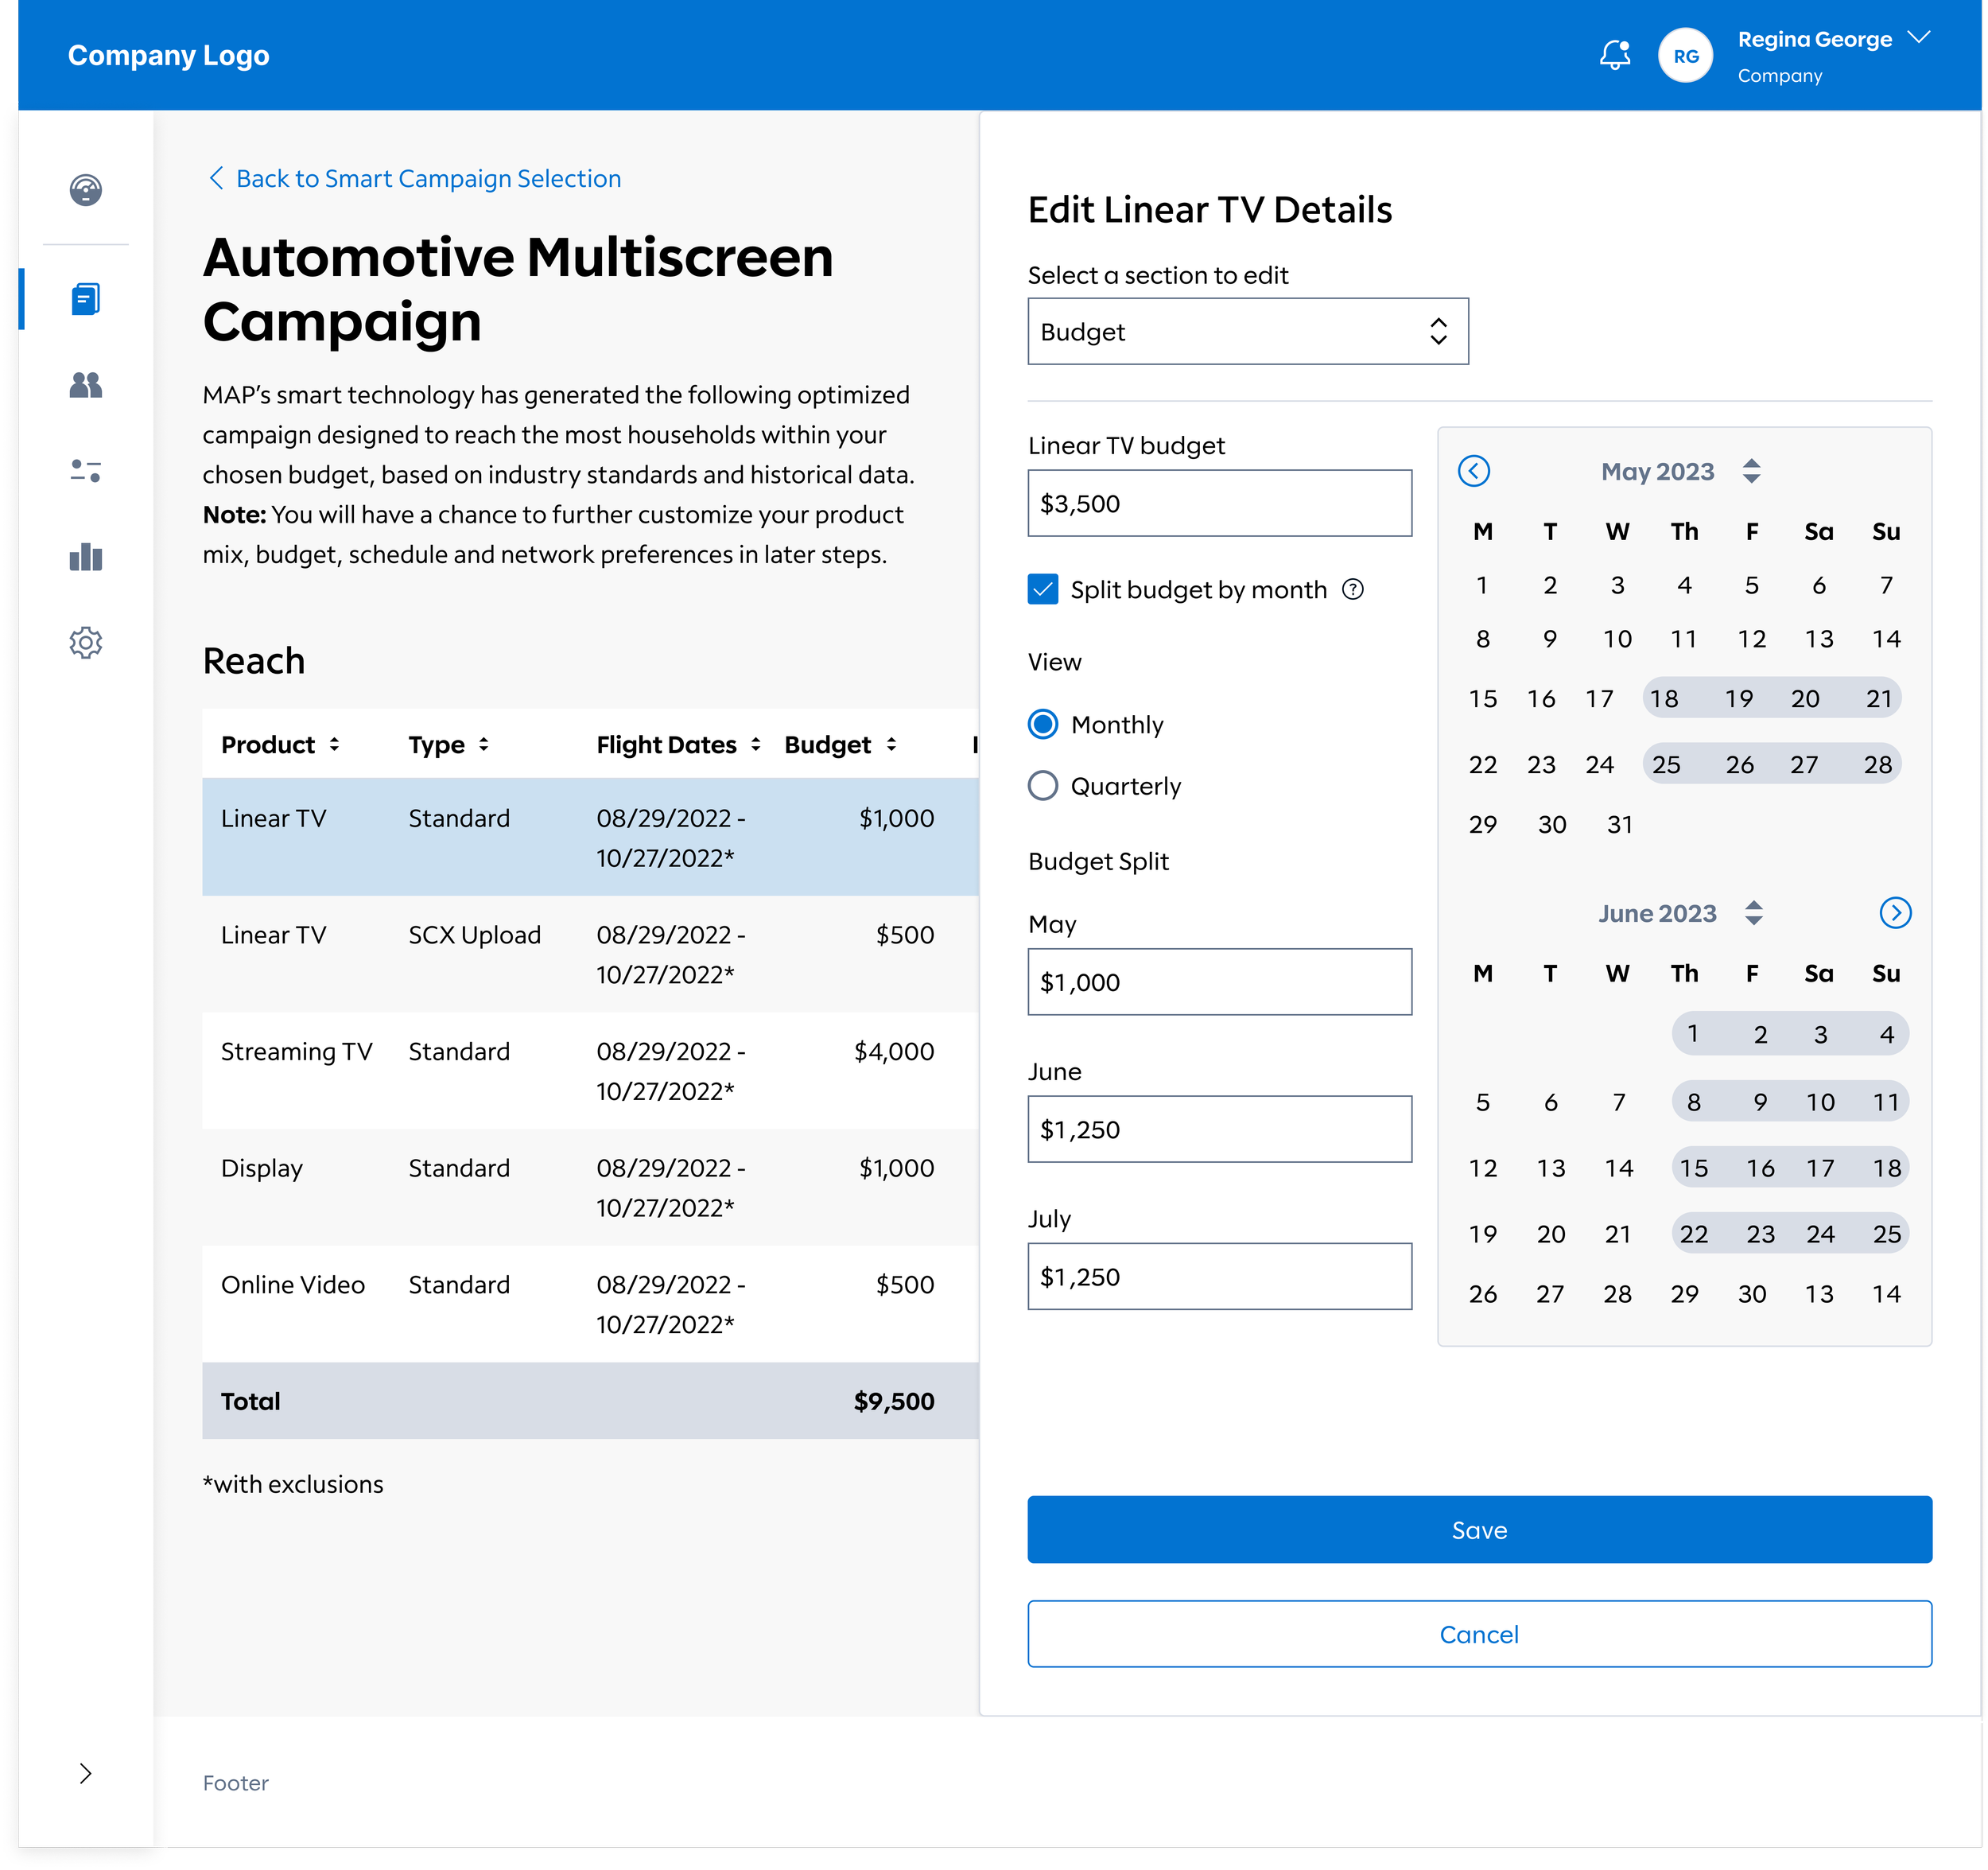Open the campaigns document sidebar icon

tap(86, 299)
